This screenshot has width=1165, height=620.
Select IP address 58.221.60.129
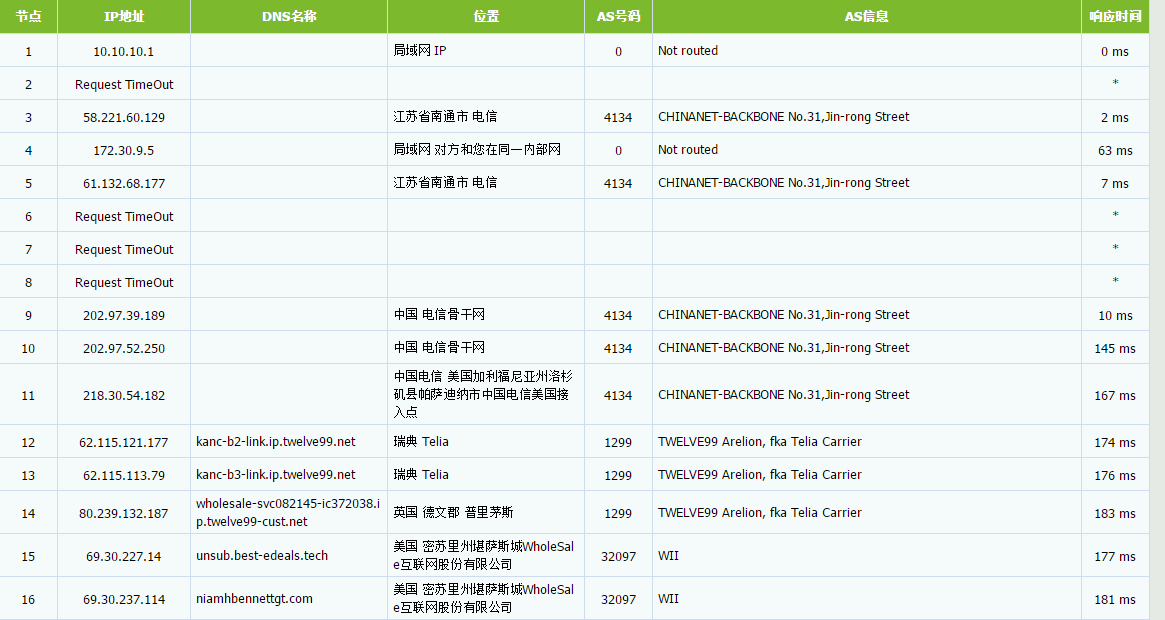[x=124, y=117]
